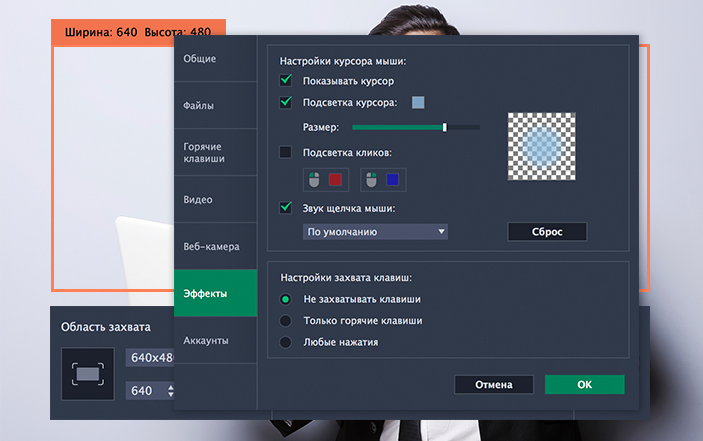Image resolution: width=703 pixels, height=441 pixels.
Task: Pick the cursor highlight color swatch
Action: coord(418,102)
